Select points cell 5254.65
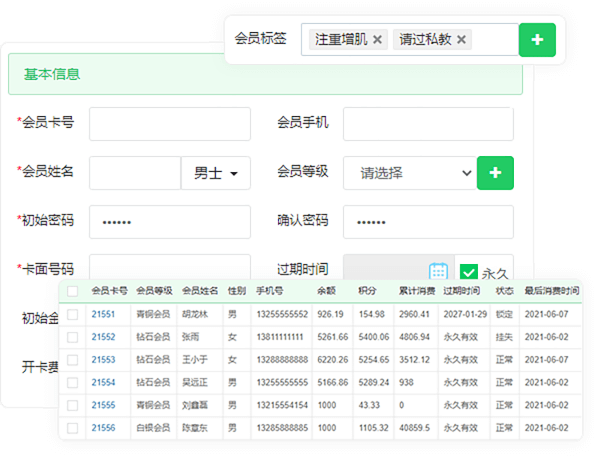Screen dimensions: 598x456 [374, 360]
